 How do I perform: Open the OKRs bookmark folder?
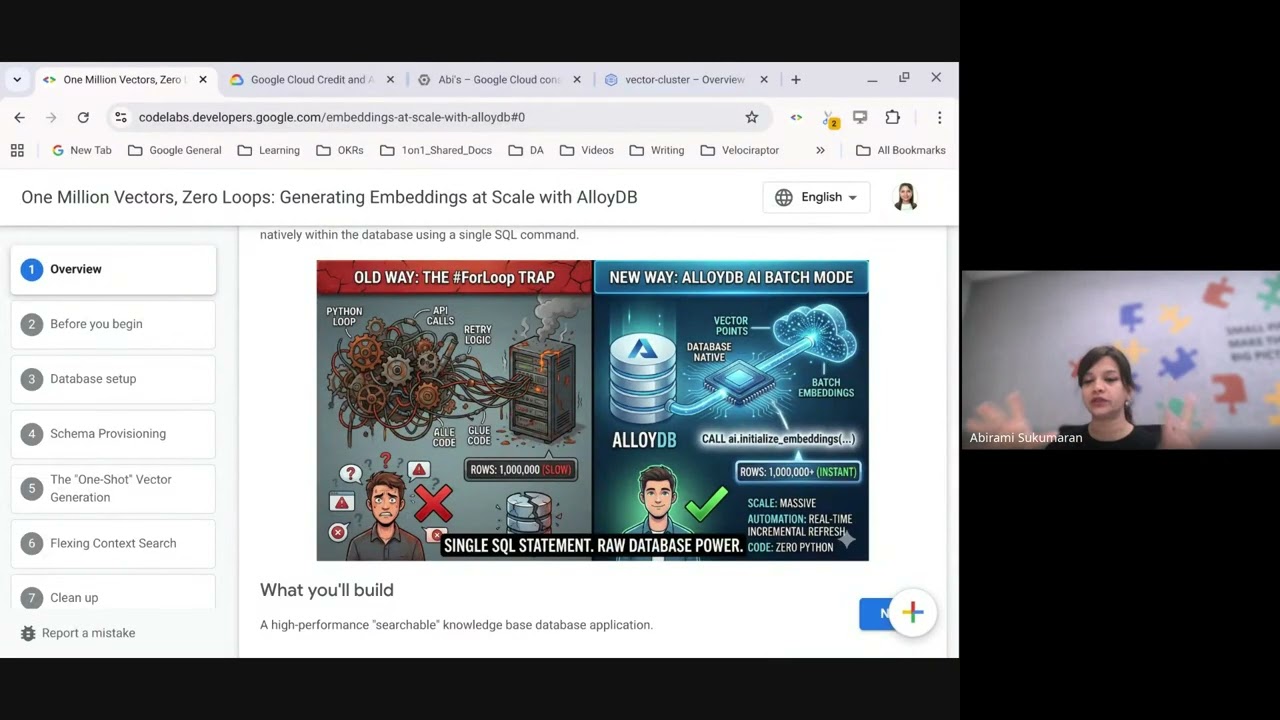pos(340,150)
